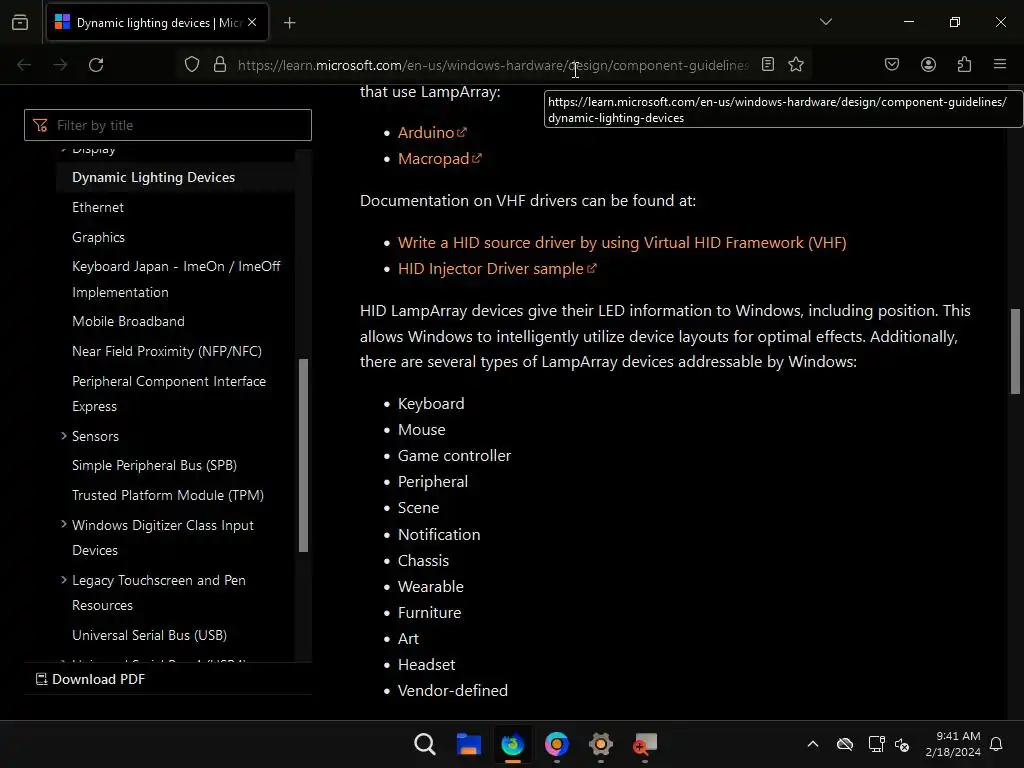This screenshot has height=768, width=1024.
Task: Save page to Pocket
Action: [891, 64]
